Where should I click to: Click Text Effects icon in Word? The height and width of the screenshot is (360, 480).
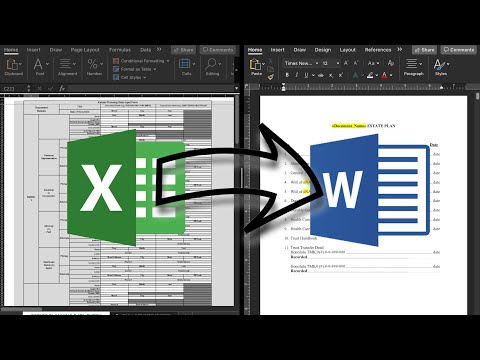(355, 76)
